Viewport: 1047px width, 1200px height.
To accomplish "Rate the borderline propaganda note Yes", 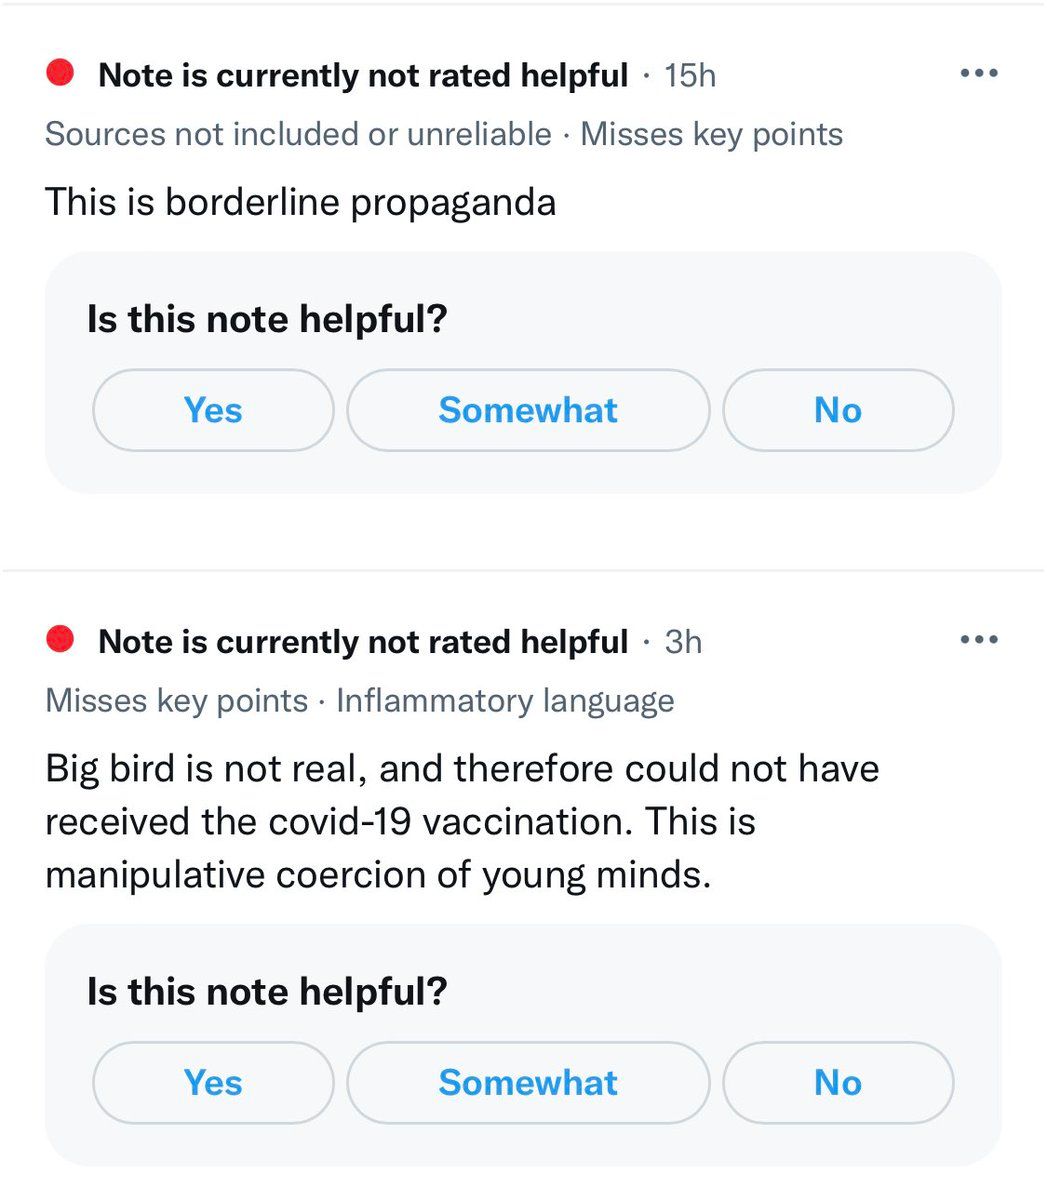I will pos(213,410).
